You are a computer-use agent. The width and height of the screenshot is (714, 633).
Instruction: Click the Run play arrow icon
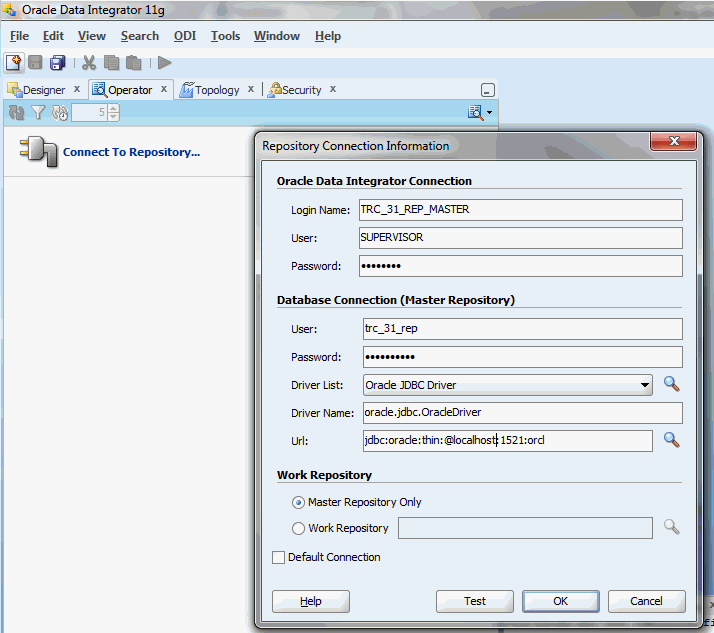(164, 62)
